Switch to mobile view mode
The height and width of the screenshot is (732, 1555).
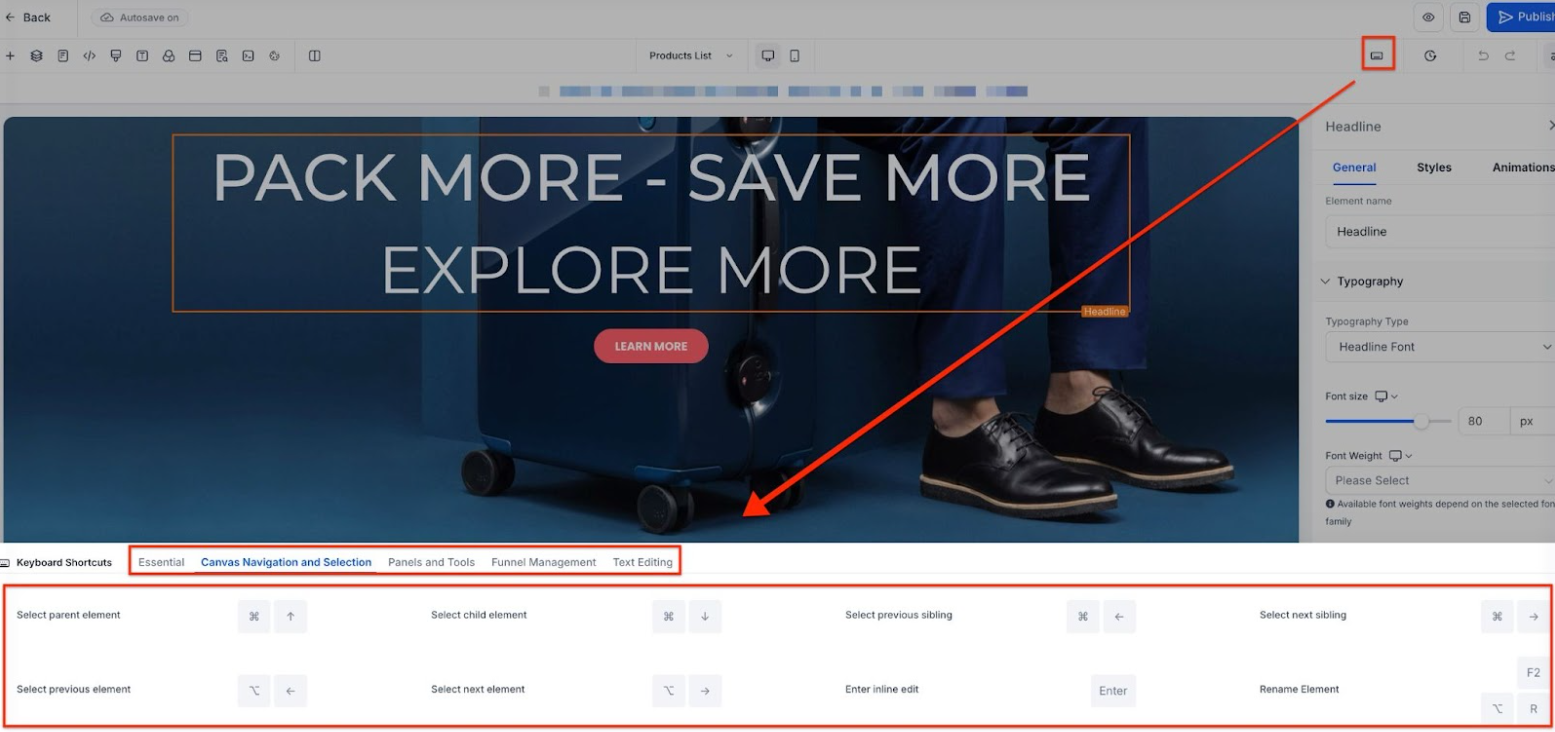click(795, 56)
